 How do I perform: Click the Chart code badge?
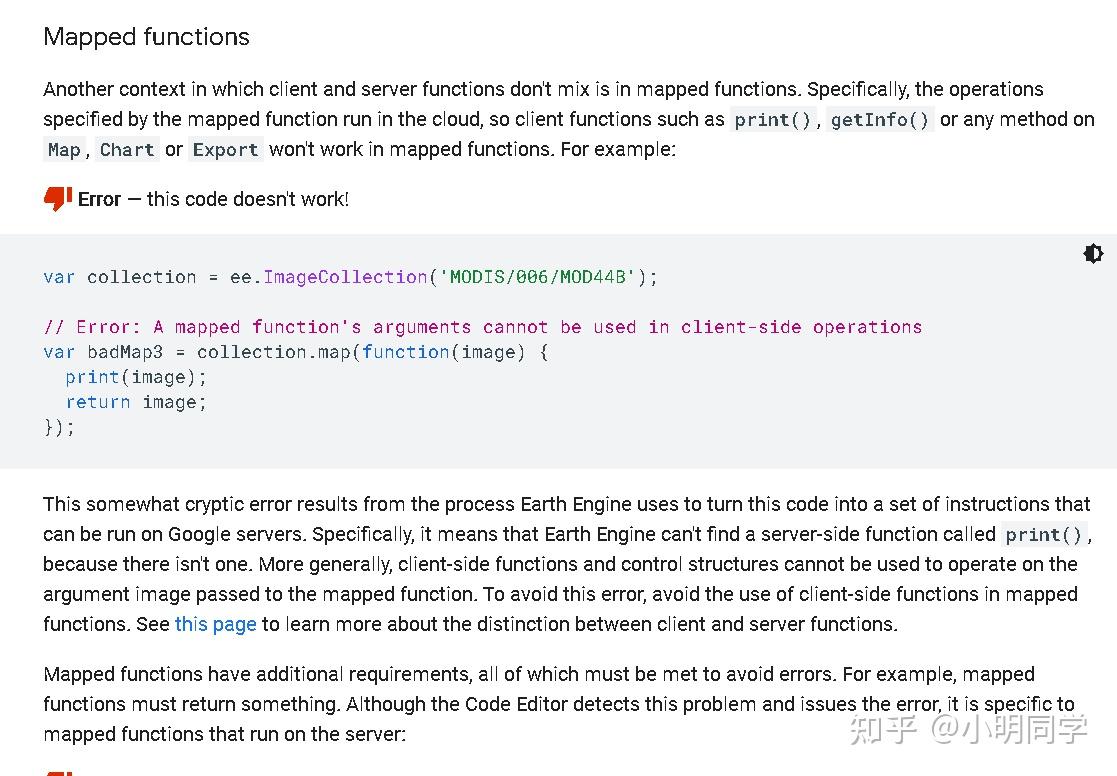[x=127, y=149]
